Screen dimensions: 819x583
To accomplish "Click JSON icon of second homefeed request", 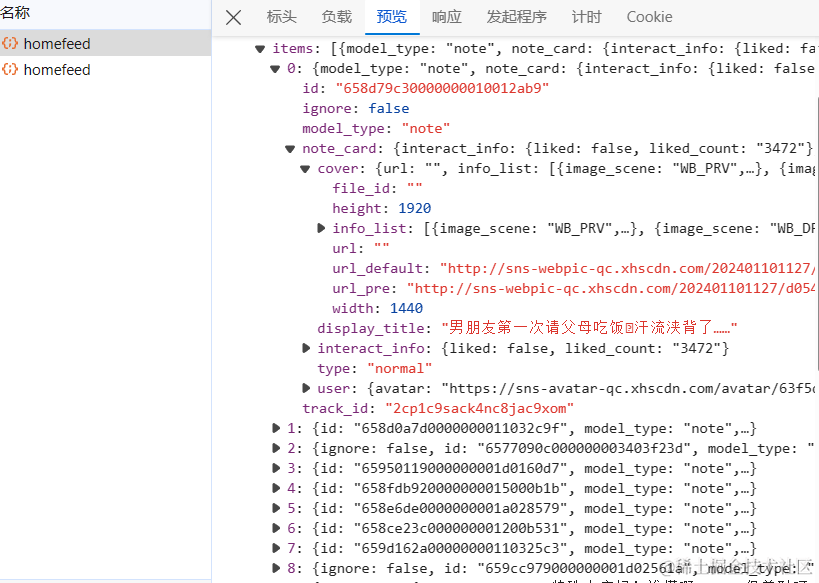I will pos(10,69).
